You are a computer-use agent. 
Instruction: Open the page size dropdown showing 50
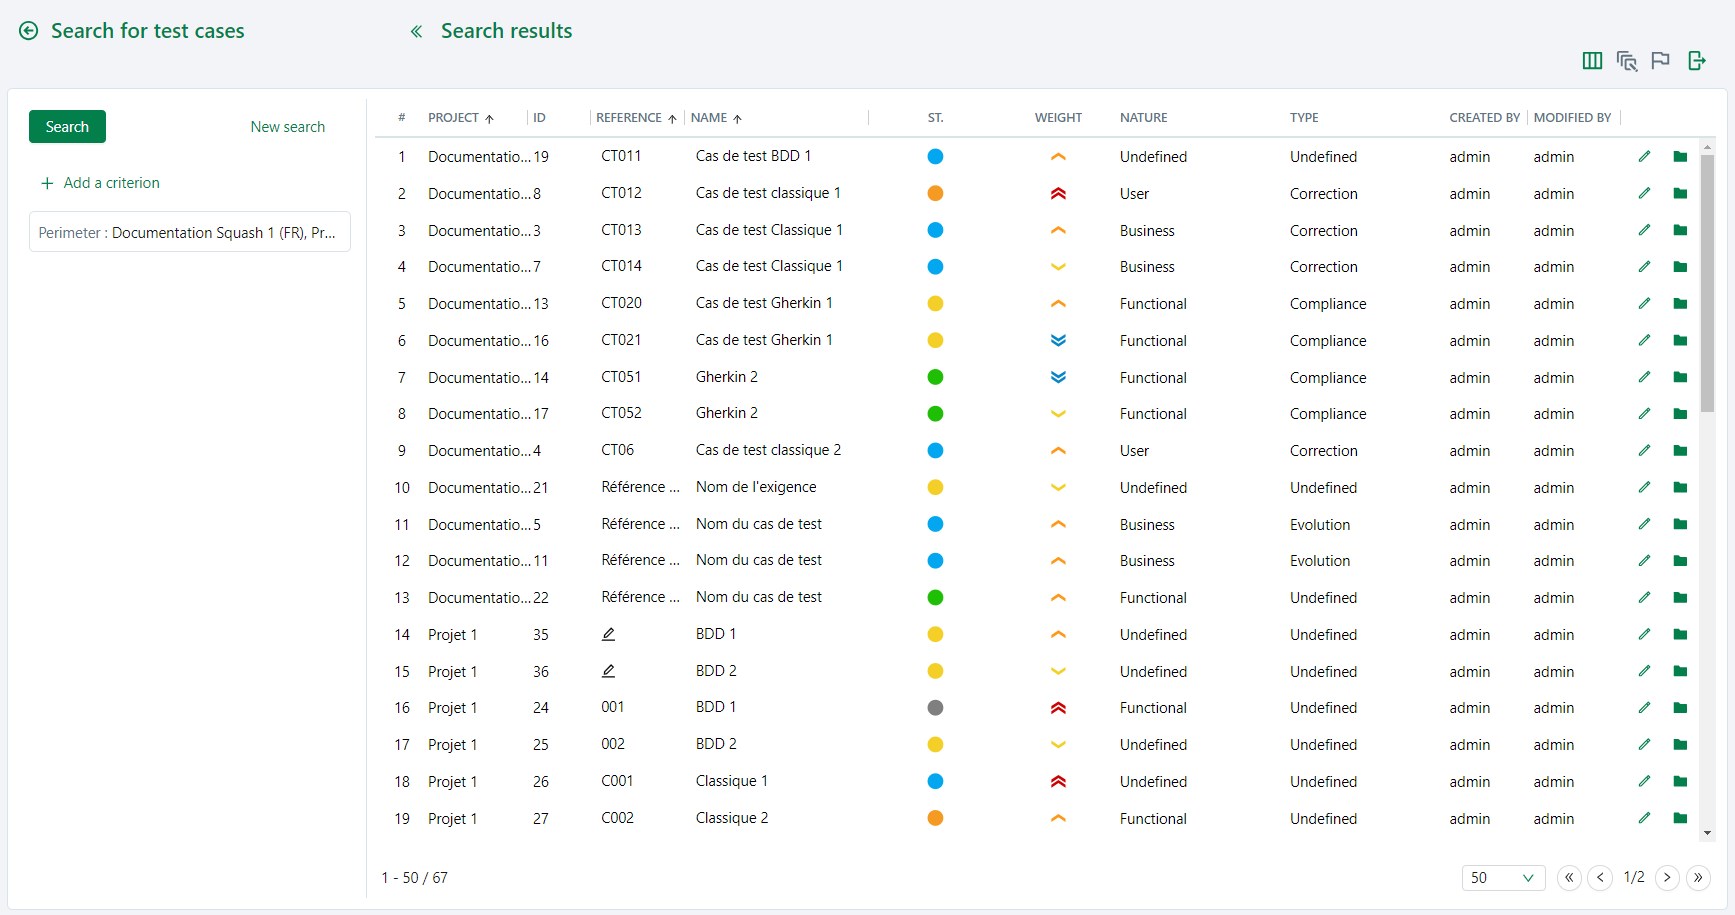pyautogui.click(x=1502, y=878)
